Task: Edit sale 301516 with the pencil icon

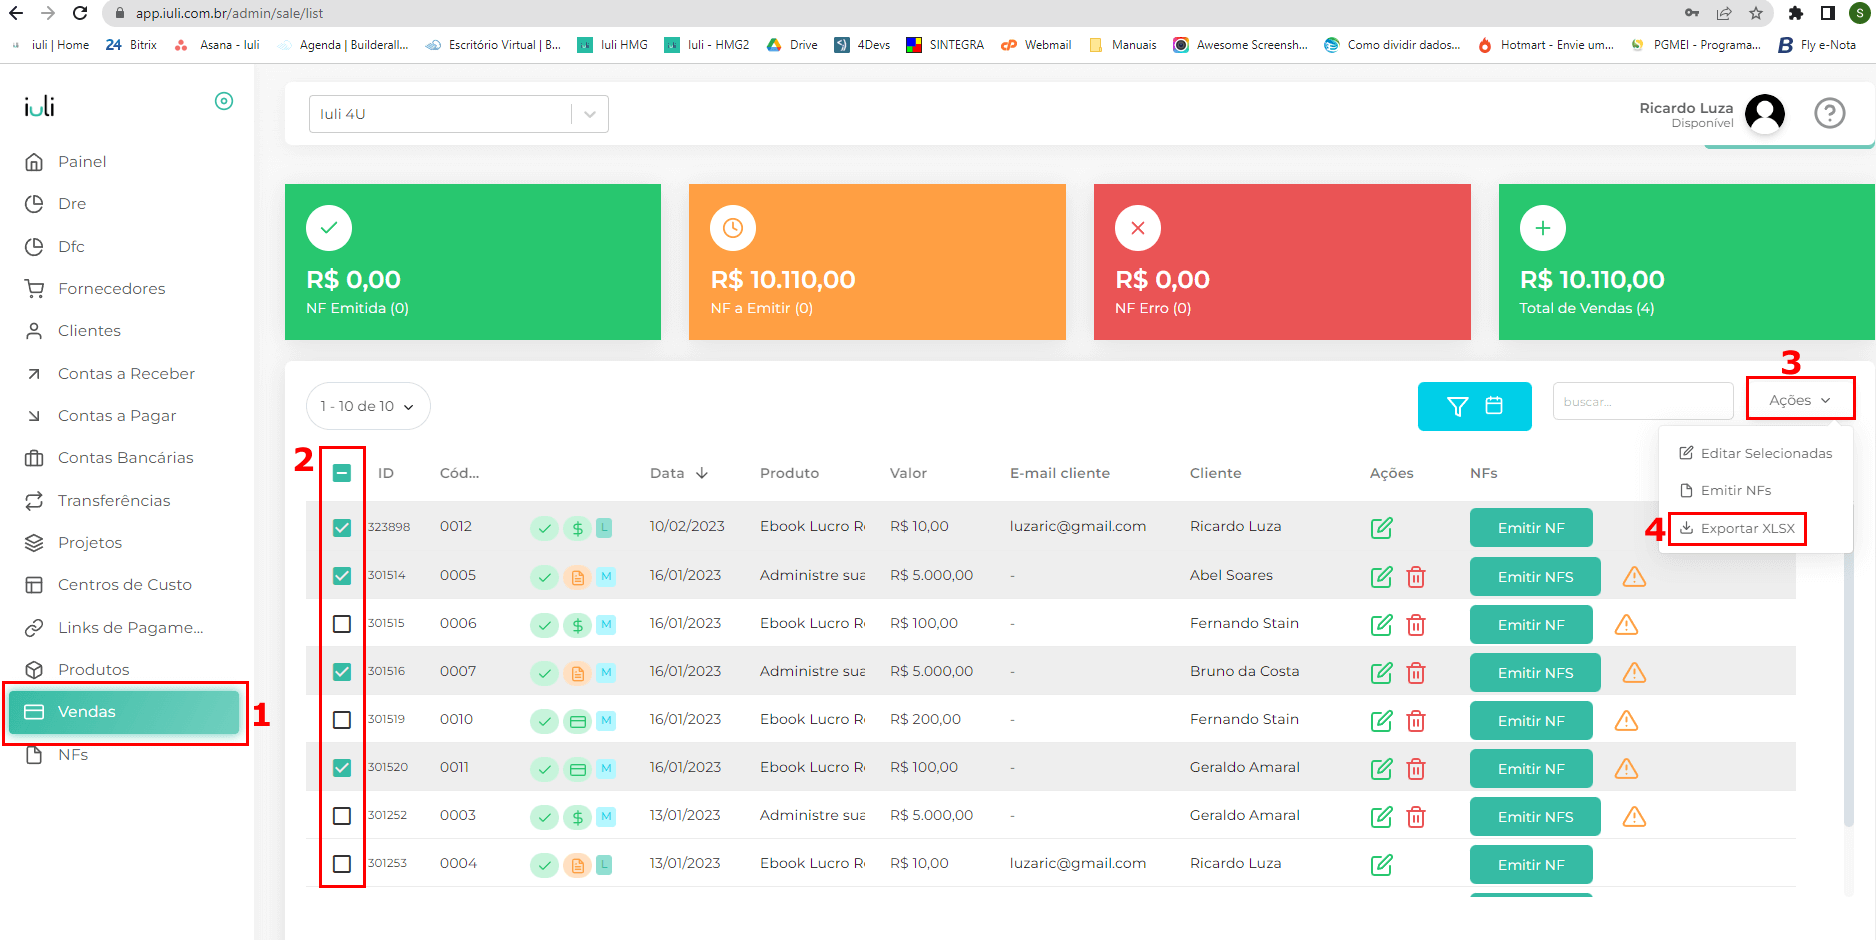Action: pyautogui.click(x=1382, y=673)
